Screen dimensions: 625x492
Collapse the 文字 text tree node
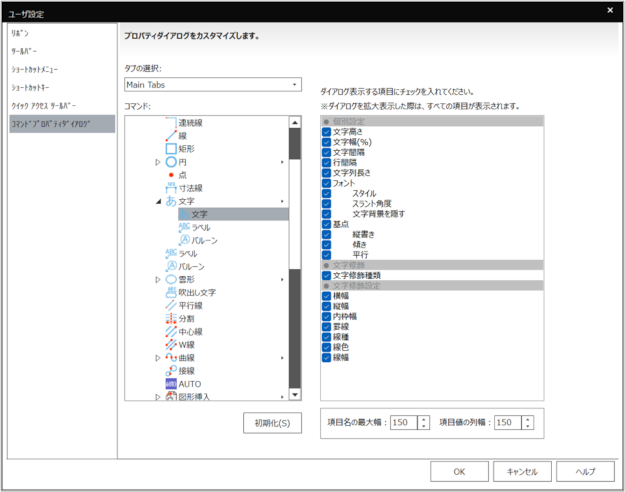pyautogui.click(x=157, y=201)
